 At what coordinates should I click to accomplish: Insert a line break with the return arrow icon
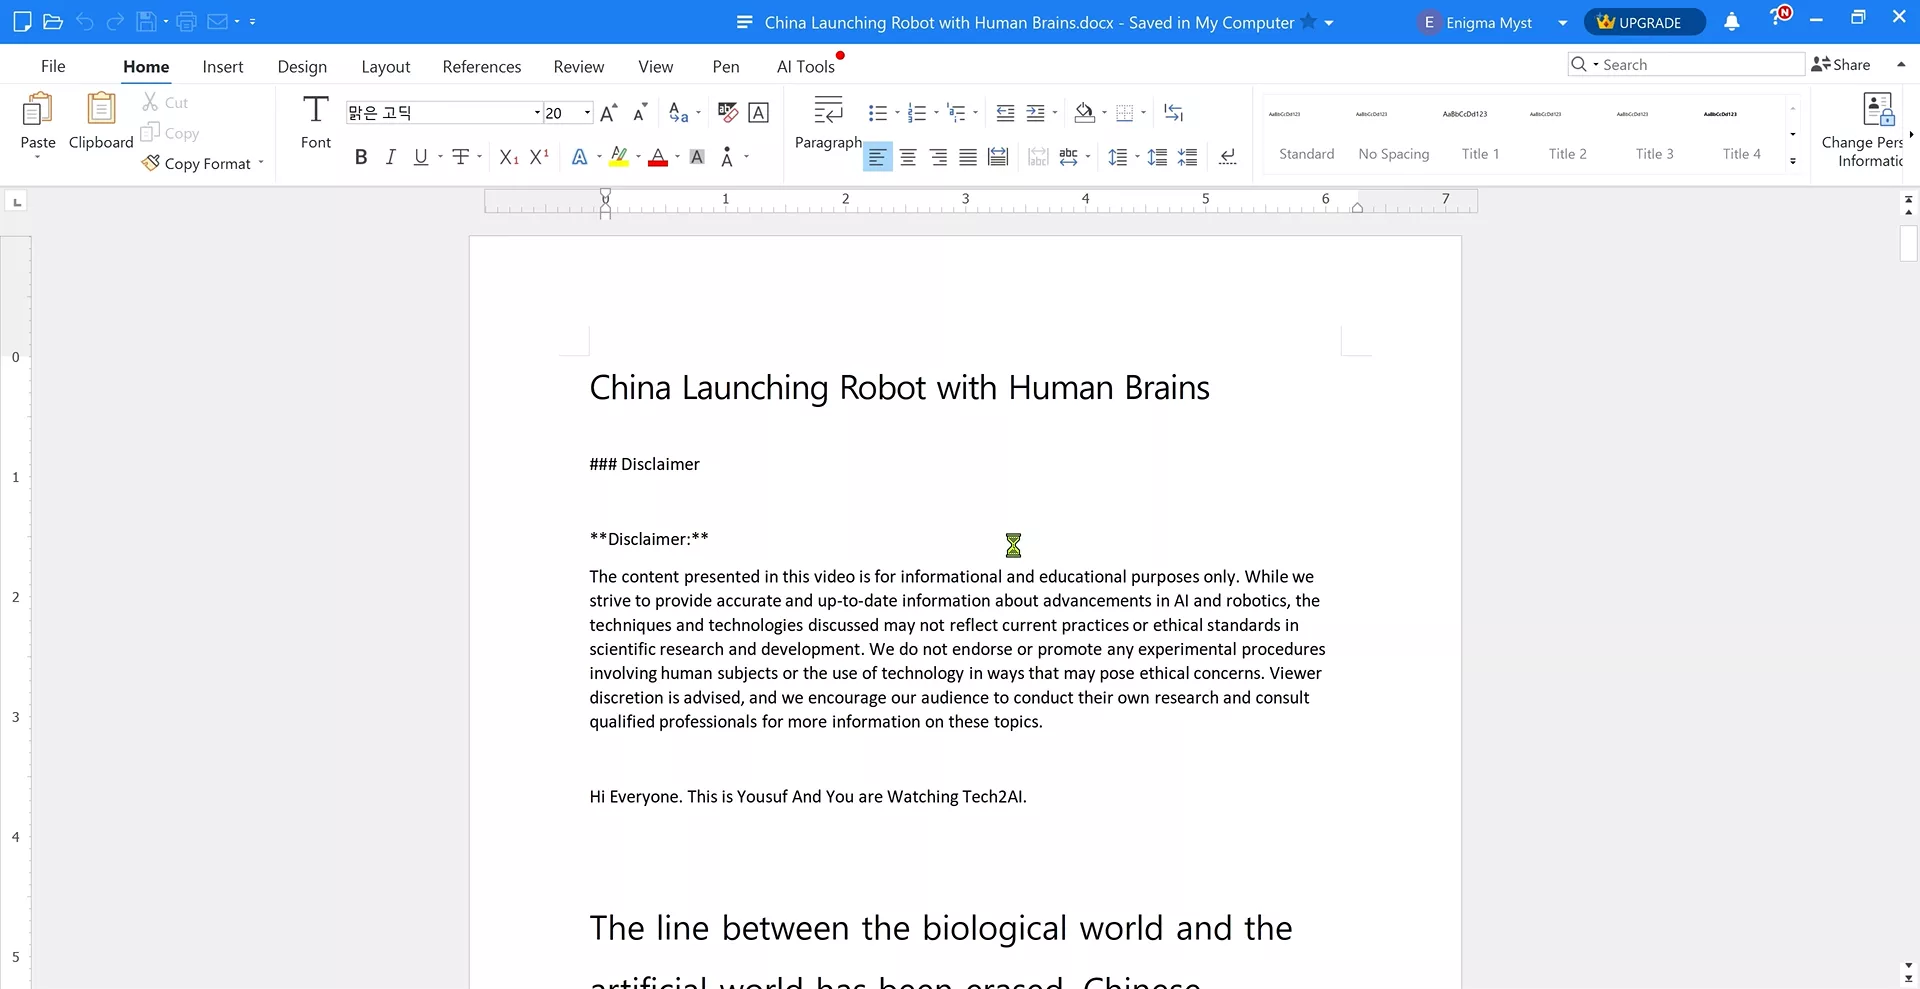tap(1228, 157)
